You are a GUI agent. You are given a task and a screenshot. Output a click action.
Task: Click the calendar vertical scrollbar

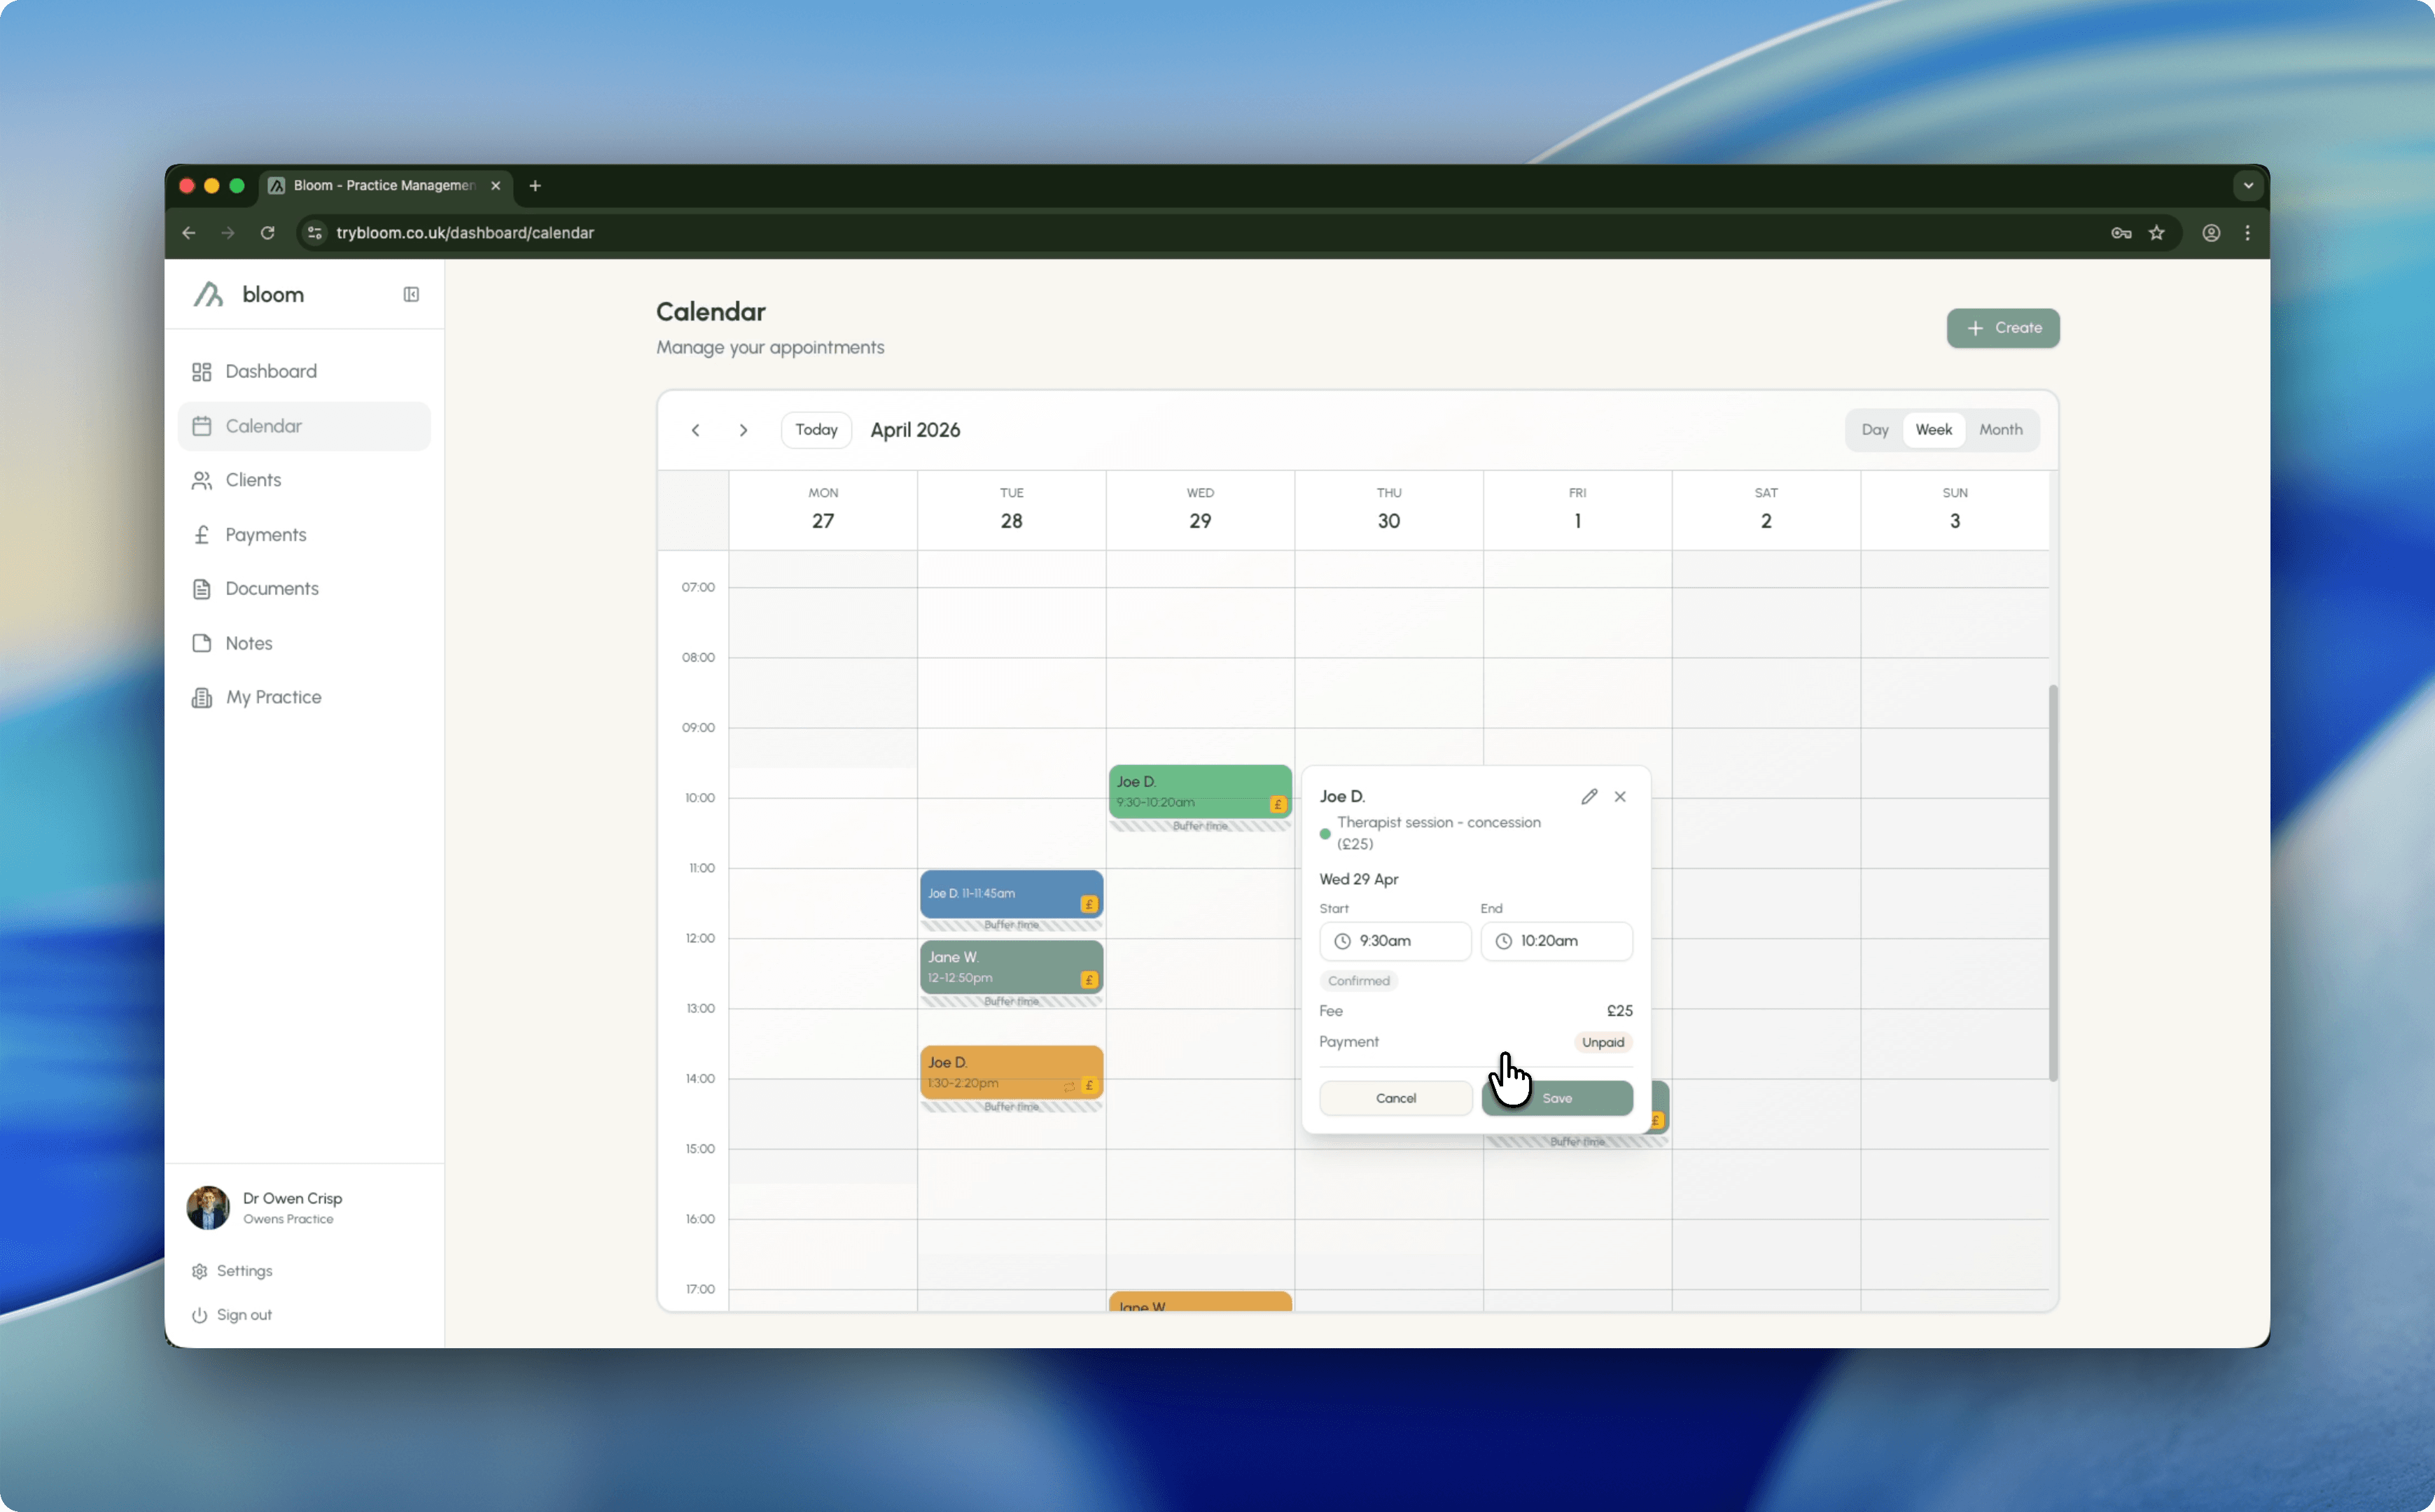point(2053,882)
